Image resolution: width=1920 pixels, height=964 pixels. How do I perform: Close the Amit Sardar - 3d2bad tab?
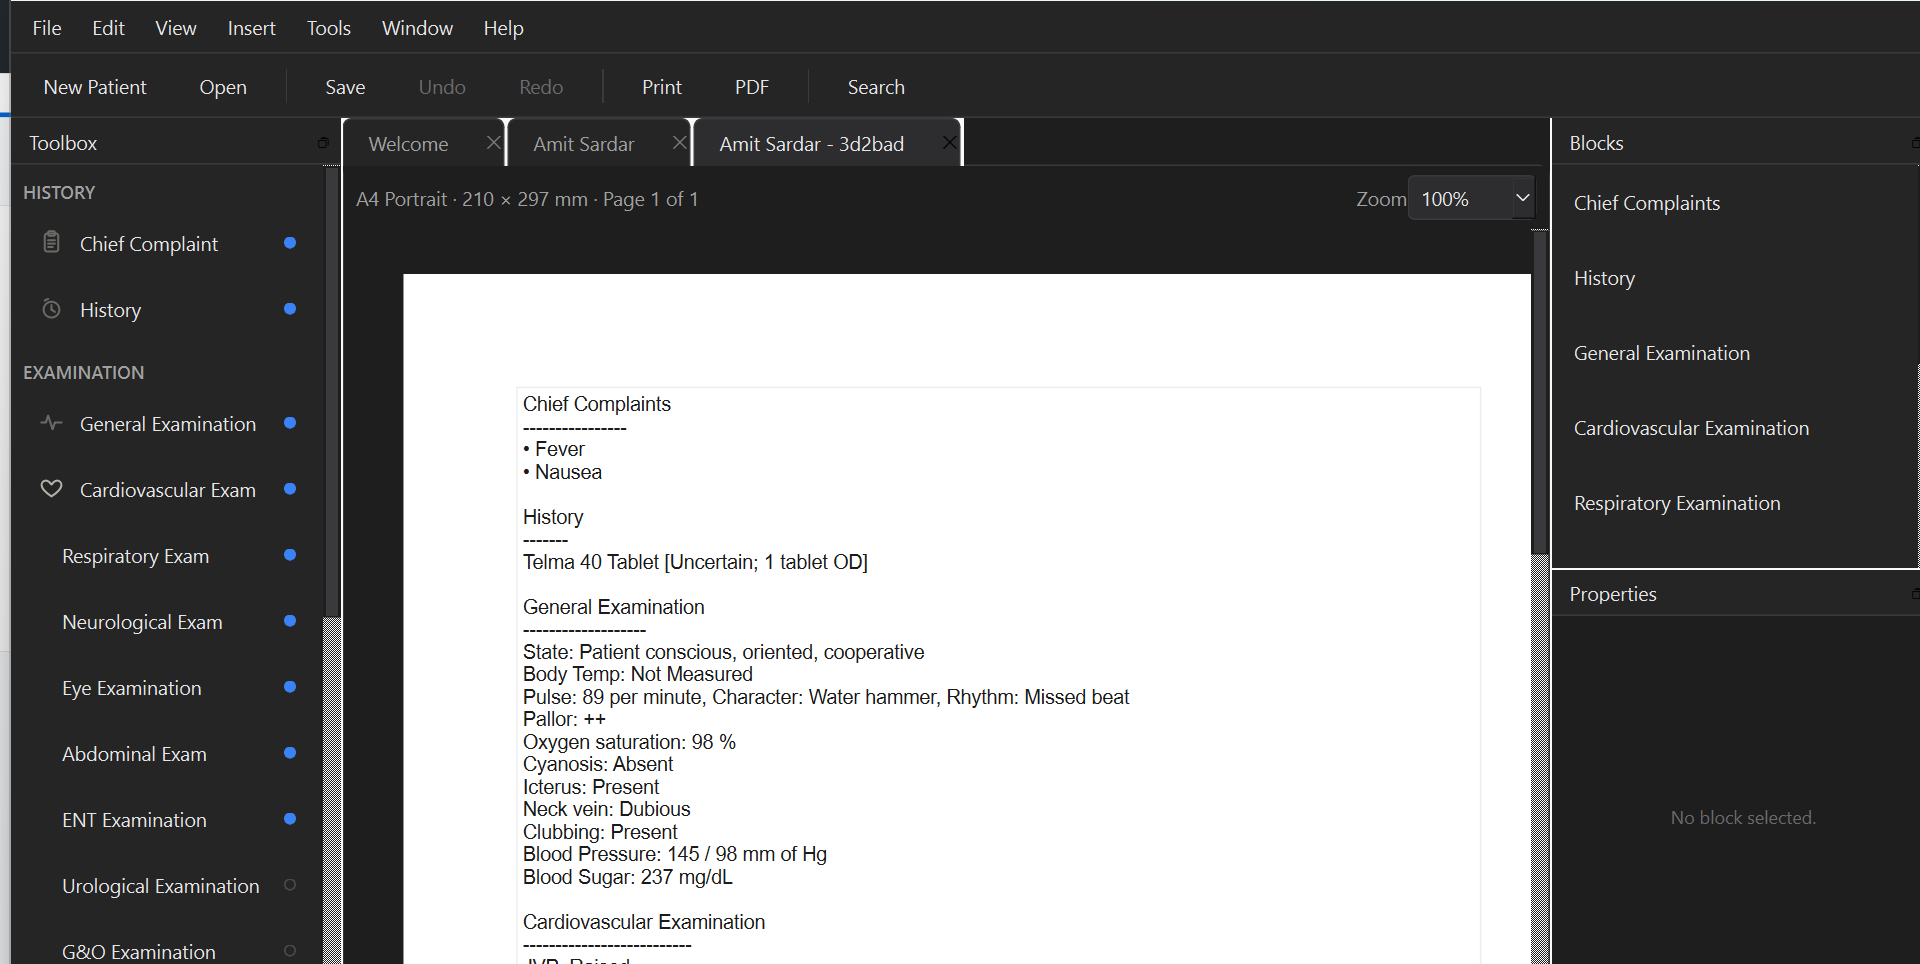click(x=949, y=143)
